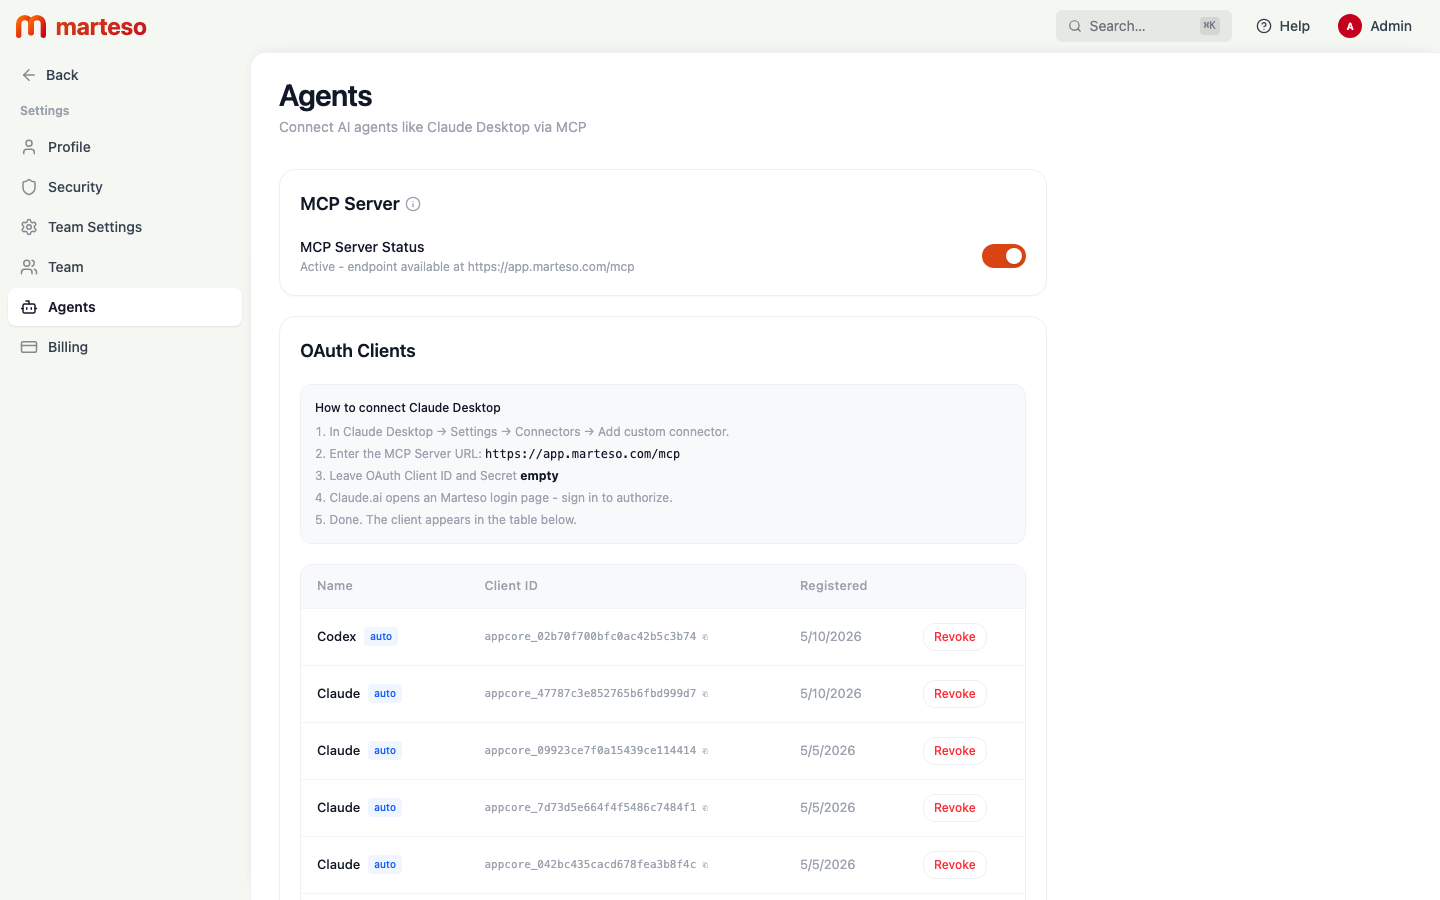Click the ⌘K shortcut badge
The image size is (1440, 900).
coord(1210,26)
